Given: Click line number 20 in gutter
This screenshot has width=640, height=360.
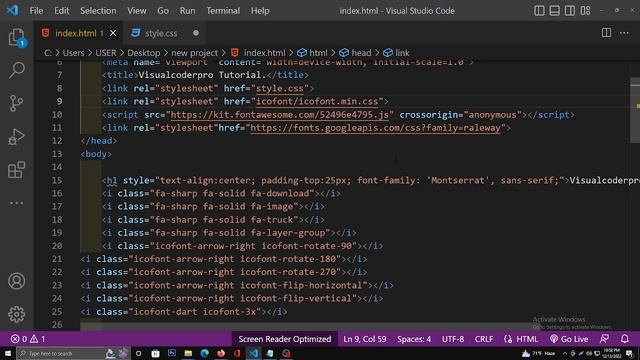Looking at the screenshot, I should coord(57,246).
